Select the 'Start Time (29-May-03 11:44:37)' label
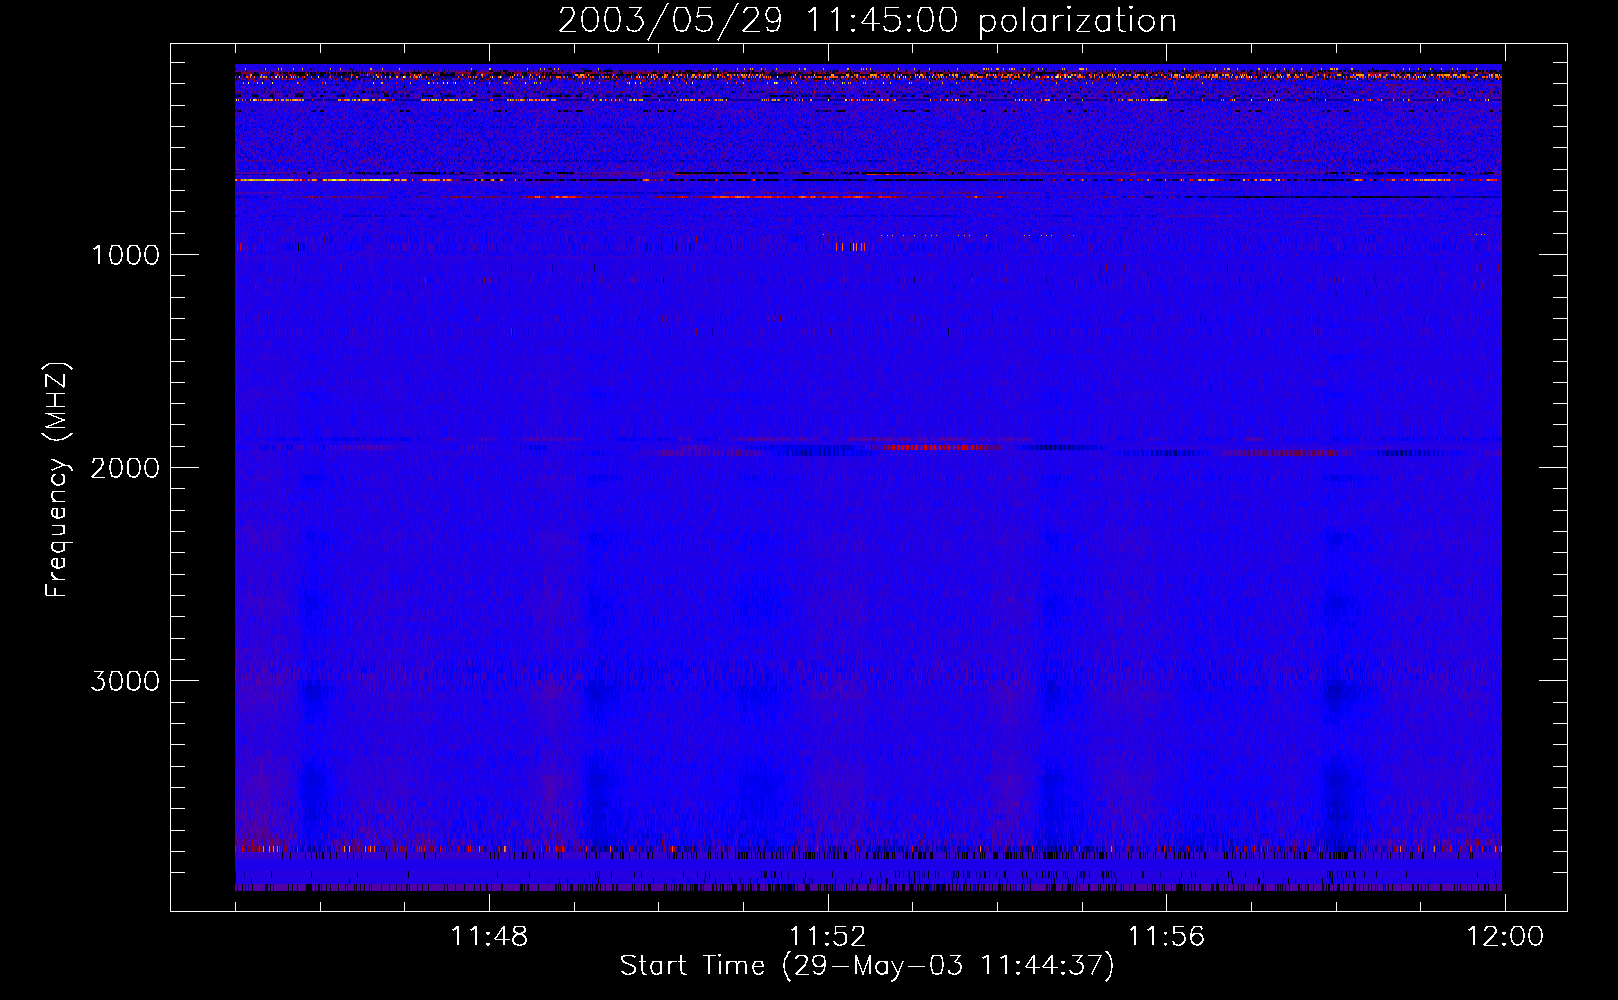Viewport: 1618px width, 1000px height. pyautogui.click(x=867, y=966)
